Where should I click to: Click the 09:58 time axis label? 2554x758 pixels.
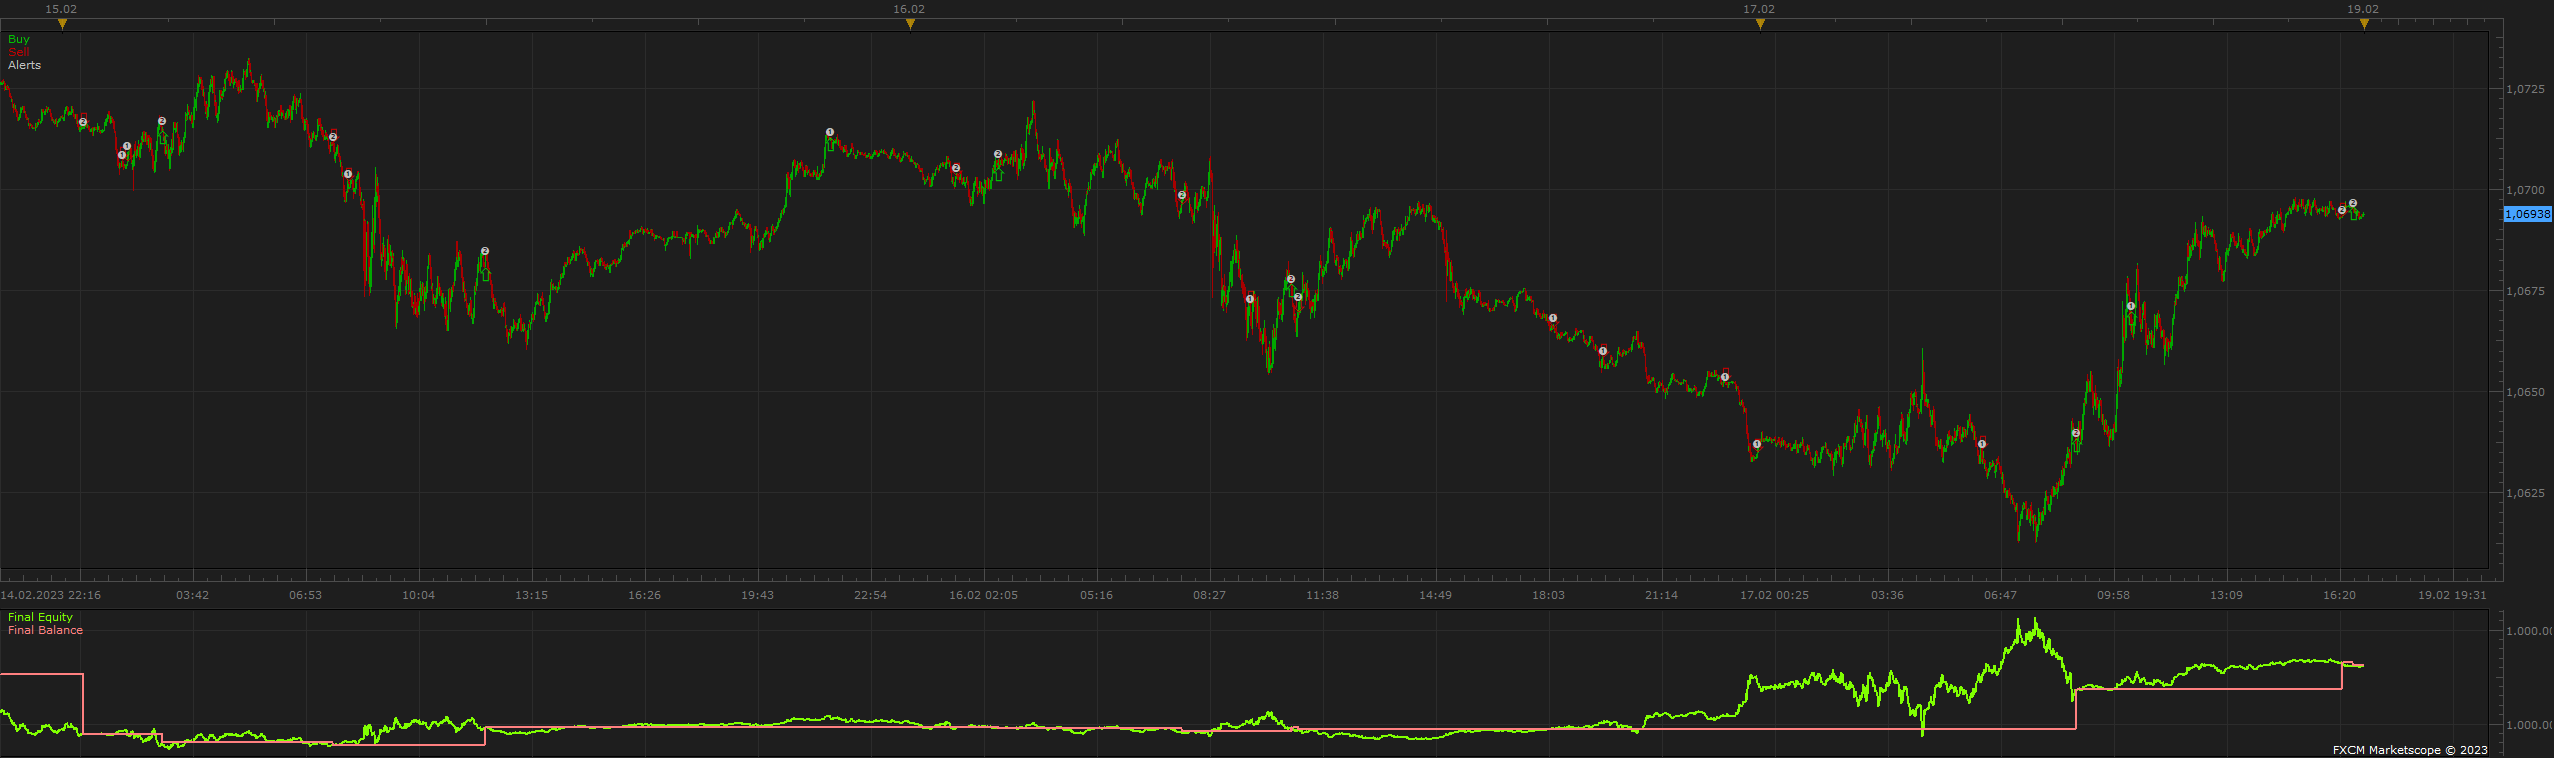click(2114, 595)
